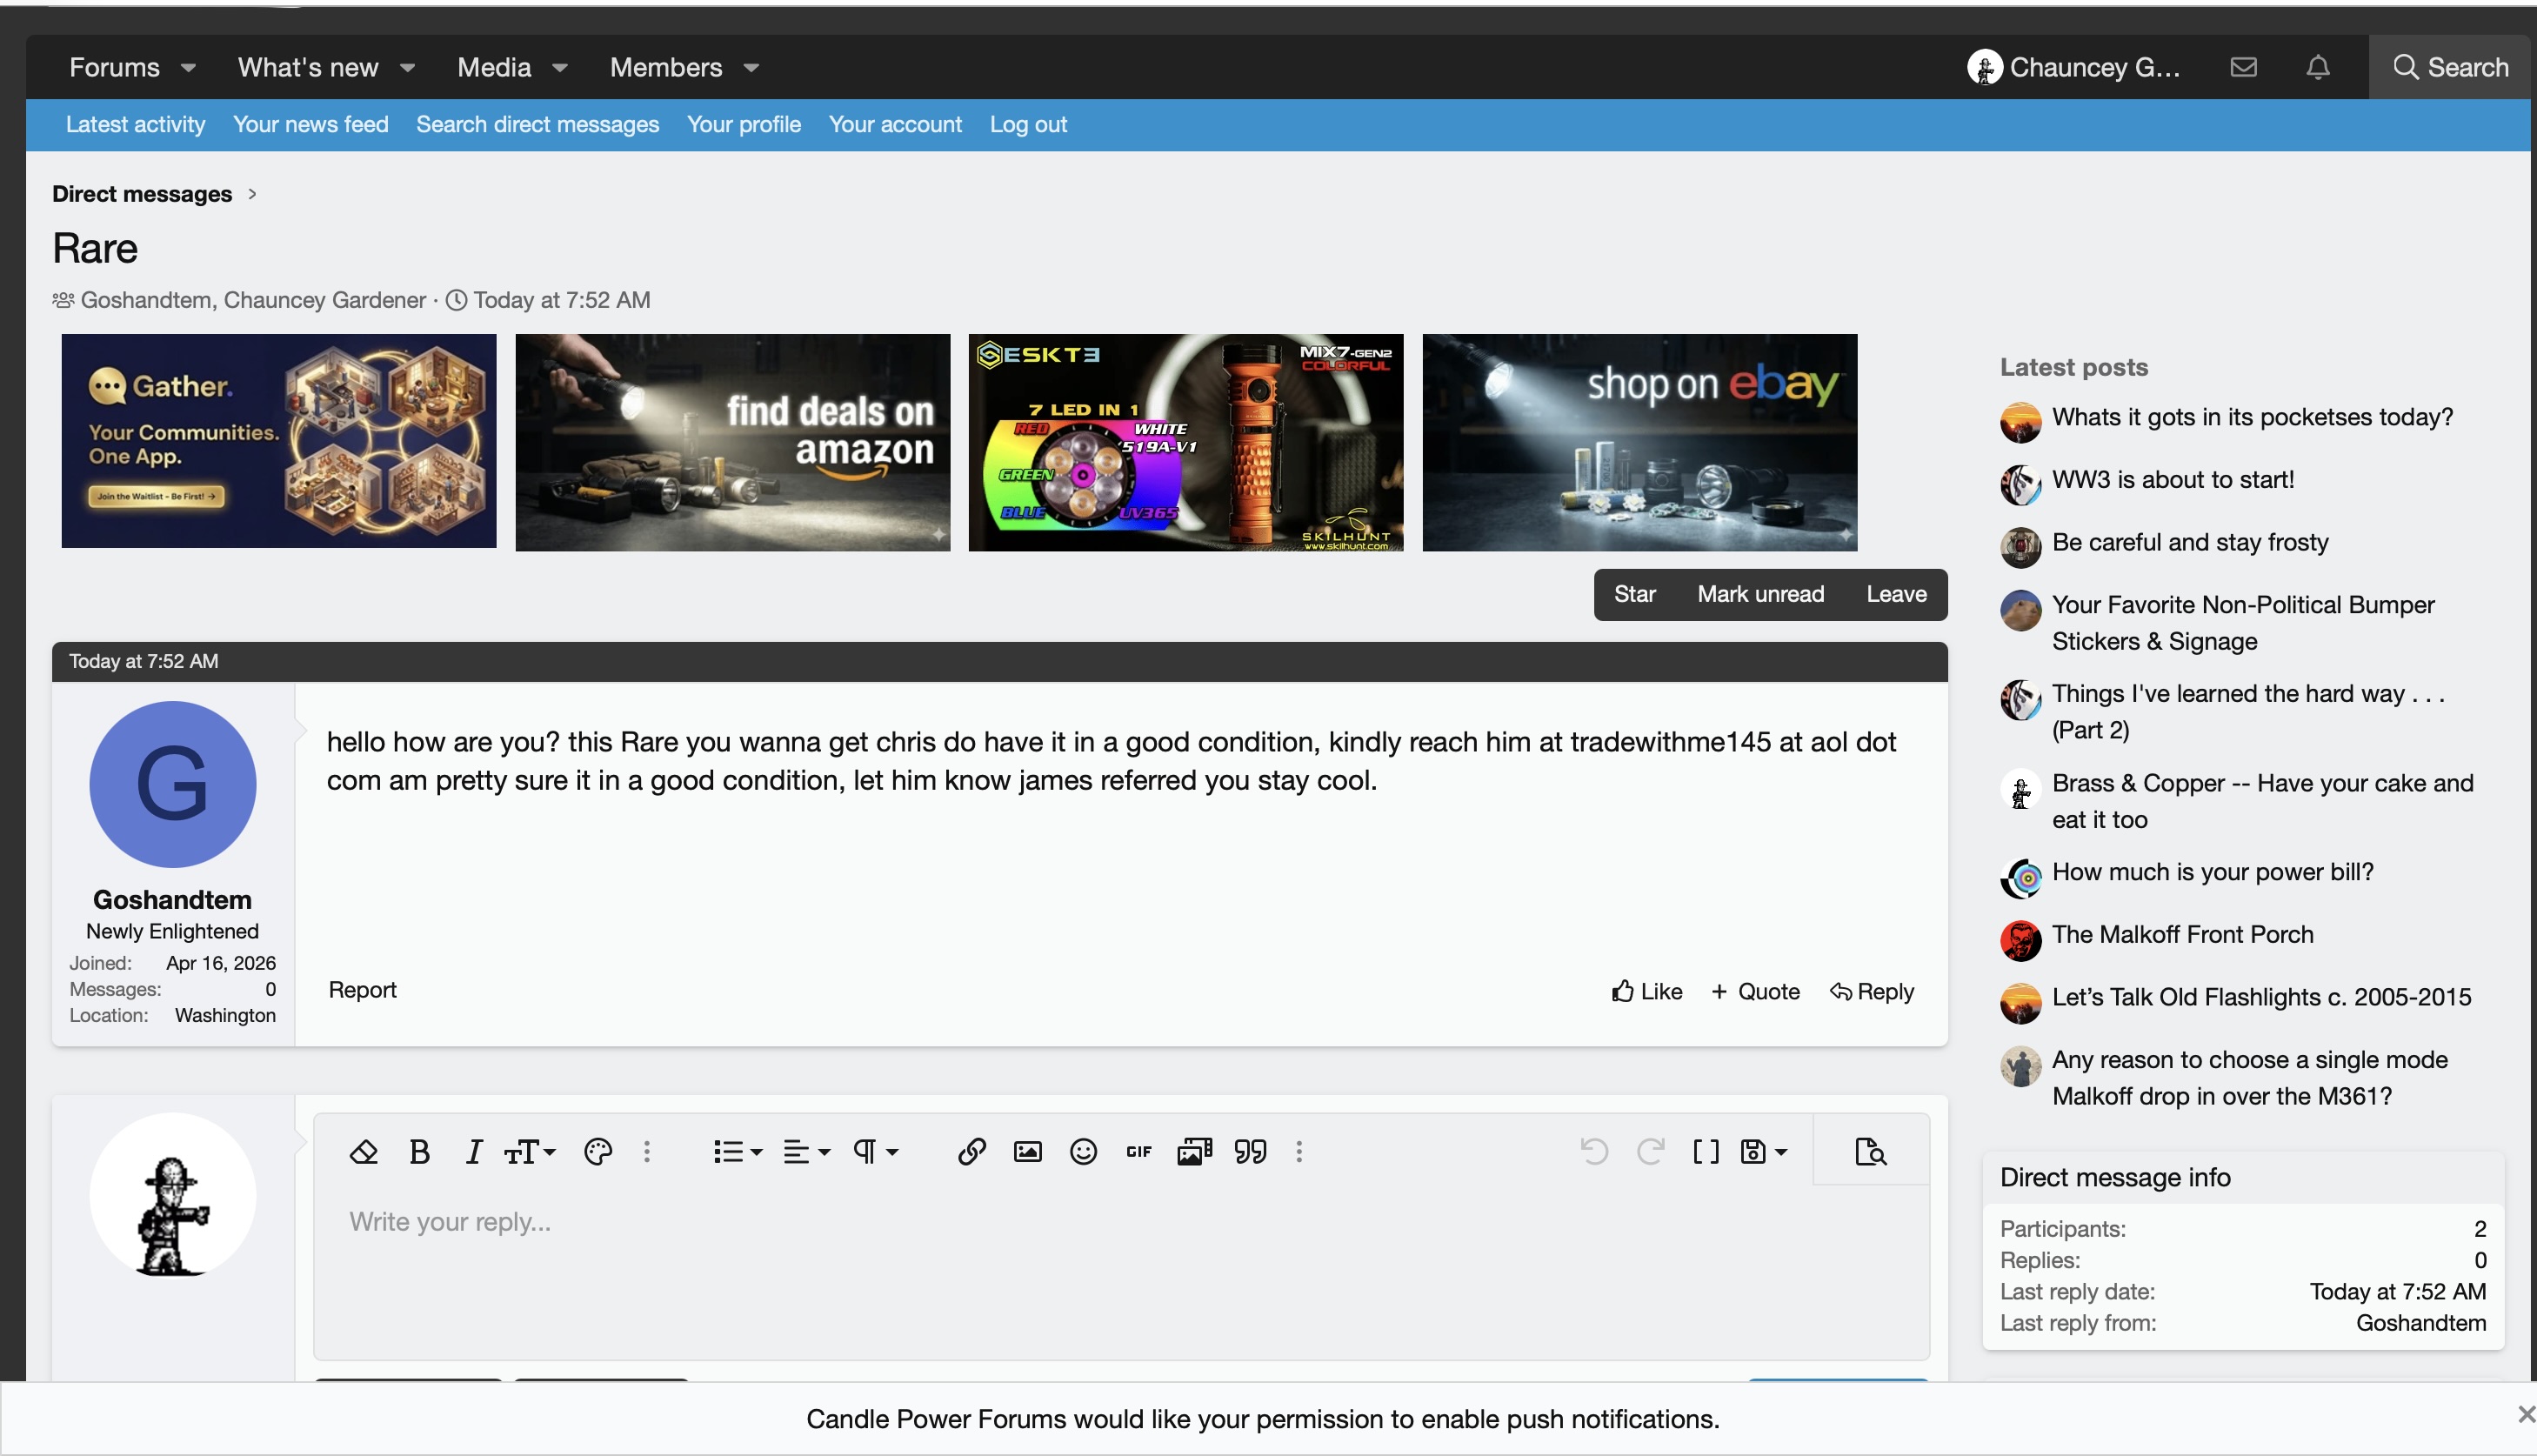Click the avatar beside 'The Malkoff Front Porch'
2537x1456 pixels.
pyautogui.click(x=2020, y=940)
